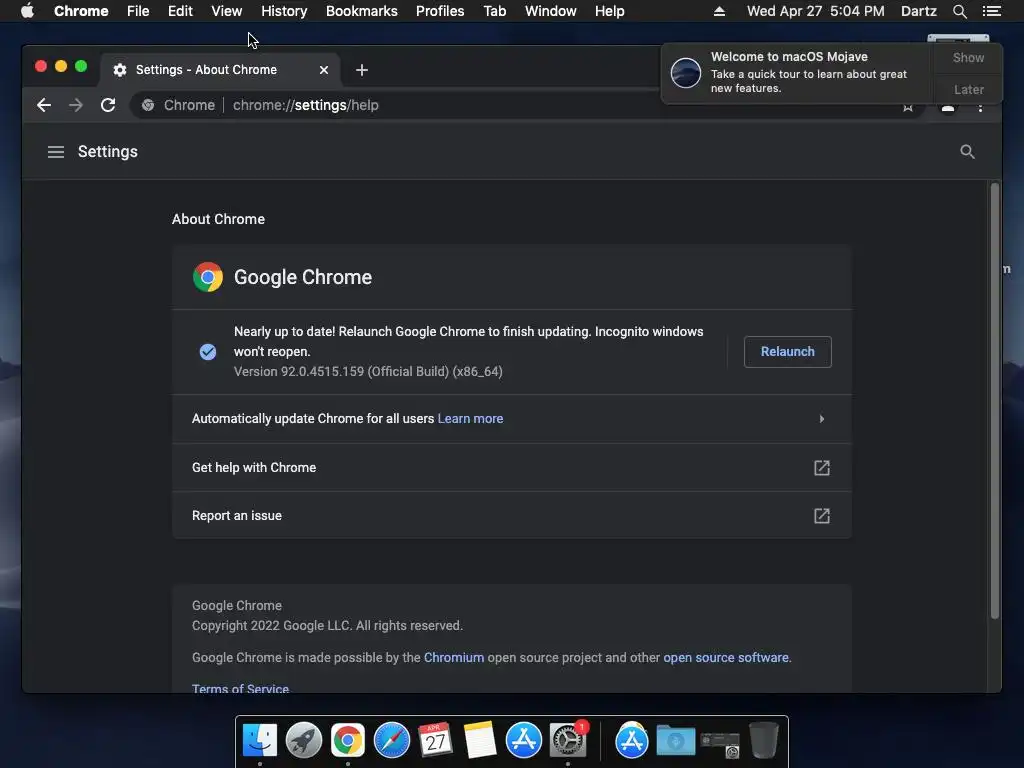Open Calendar from the dock
The image size is (1024, 768).
point(435,741)
